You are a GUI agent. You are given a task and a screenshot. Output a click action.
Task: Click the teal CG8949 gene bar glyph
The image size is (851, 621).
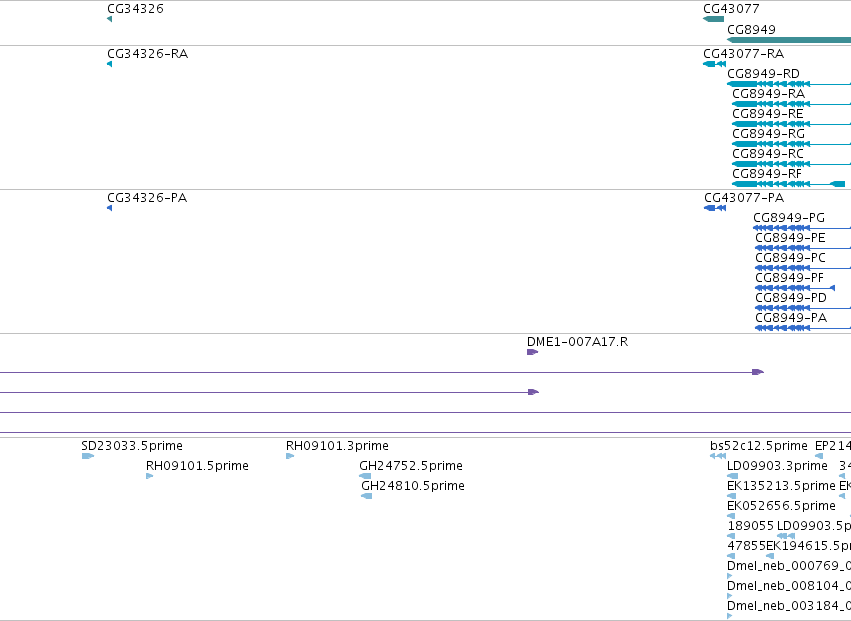[x=789, y=40]
